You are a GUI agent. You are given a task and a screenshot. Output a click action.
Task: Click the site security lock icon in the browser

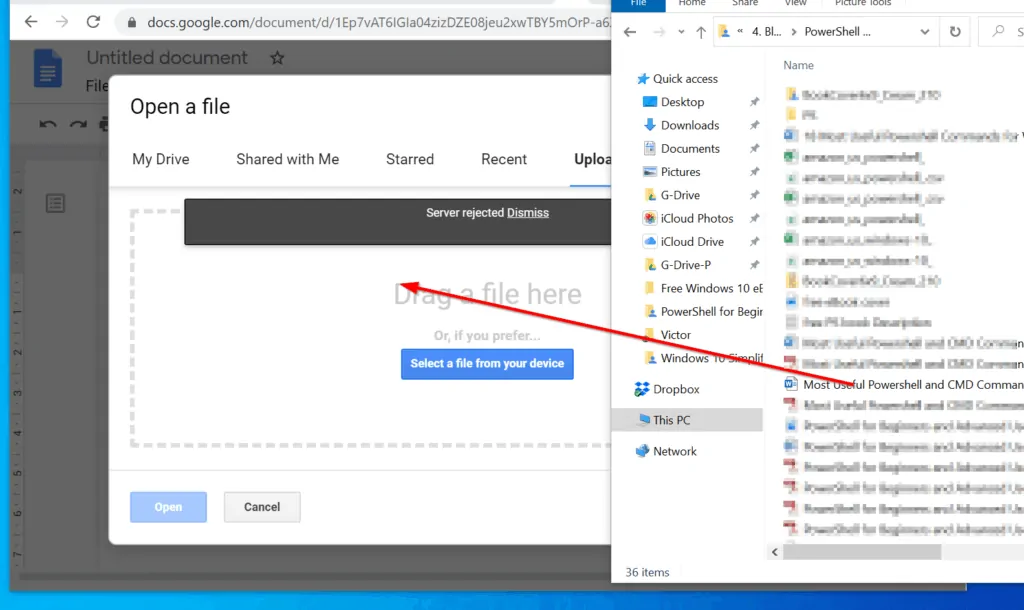point(131,20)
